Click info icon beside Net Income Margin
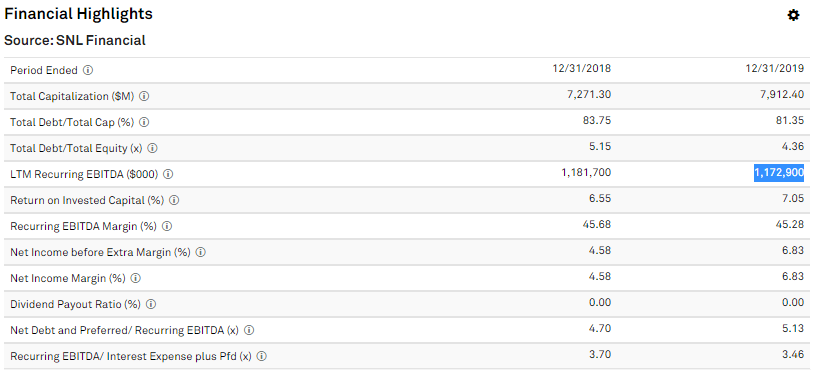The height and width of the screenshot is (374, 824). 136,278
